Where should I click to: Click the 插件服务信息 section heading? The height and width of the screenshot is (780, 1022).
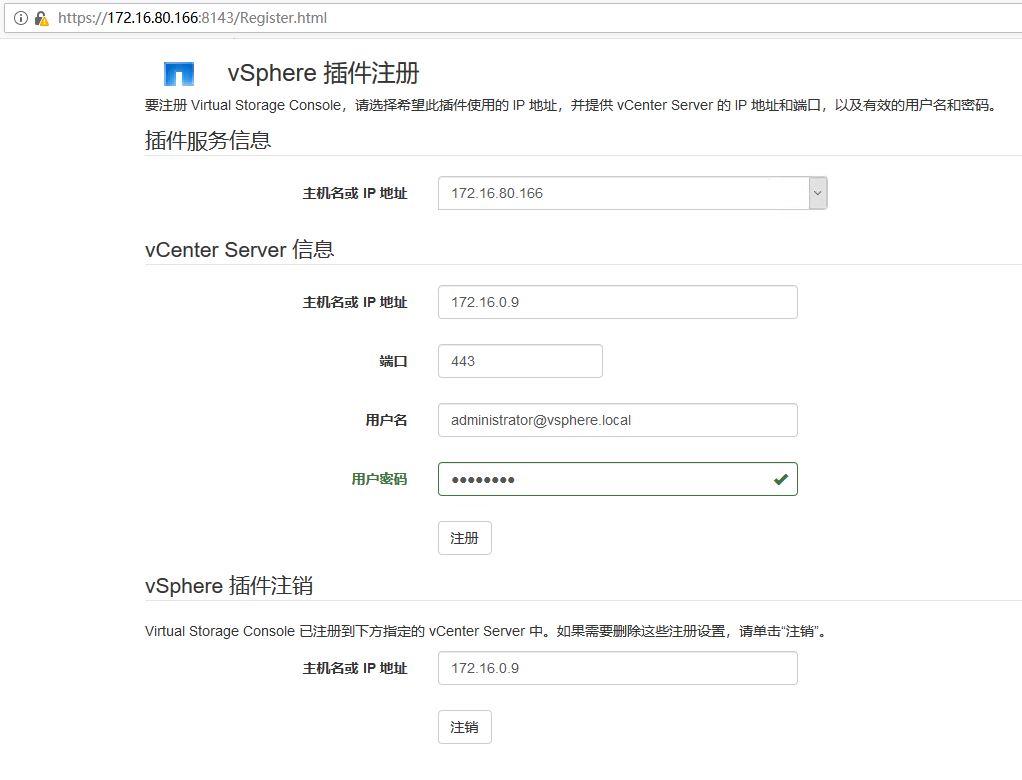click(208, 141)
